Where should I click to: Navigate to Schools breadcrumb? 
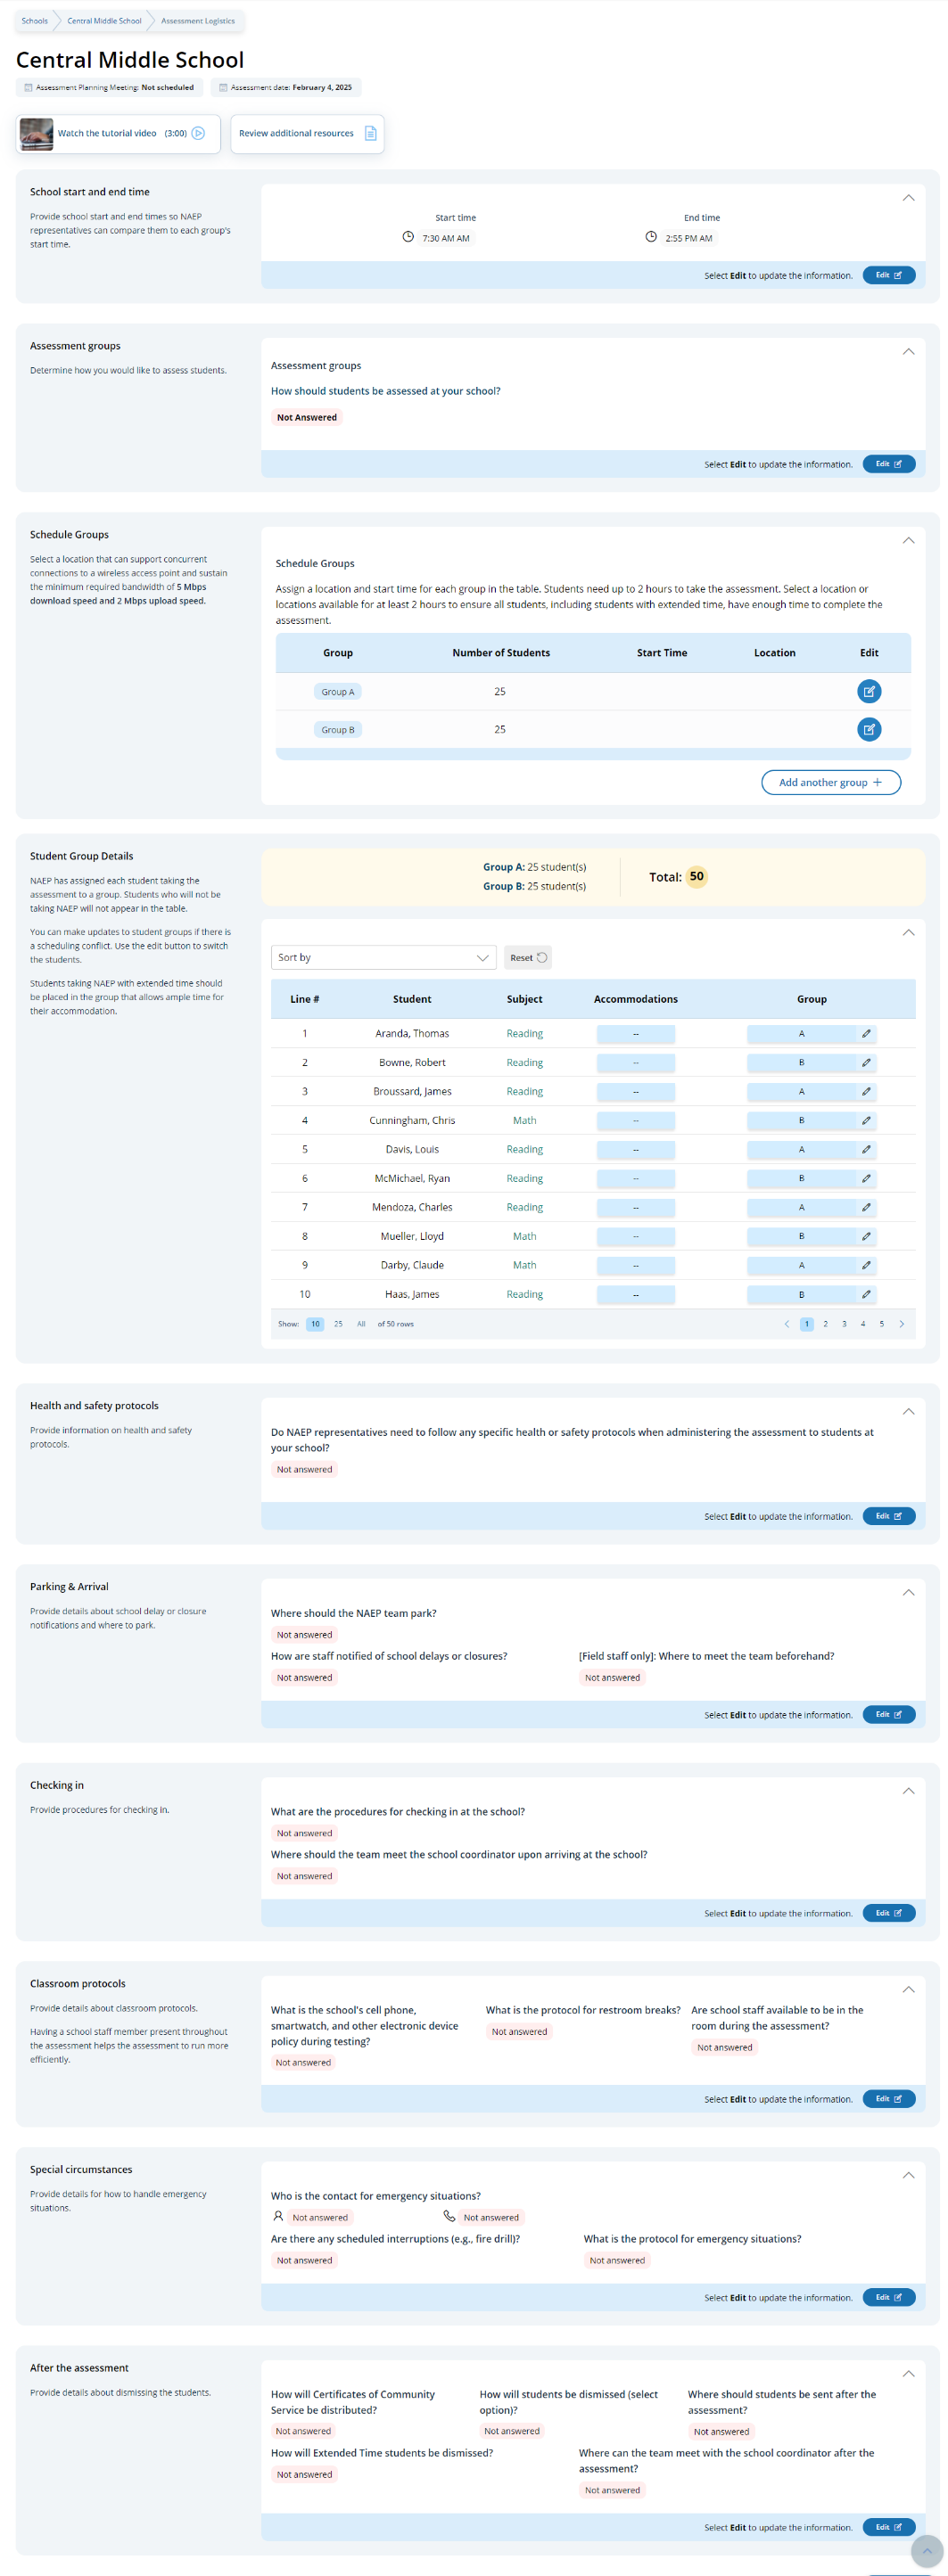click(35, 21)
